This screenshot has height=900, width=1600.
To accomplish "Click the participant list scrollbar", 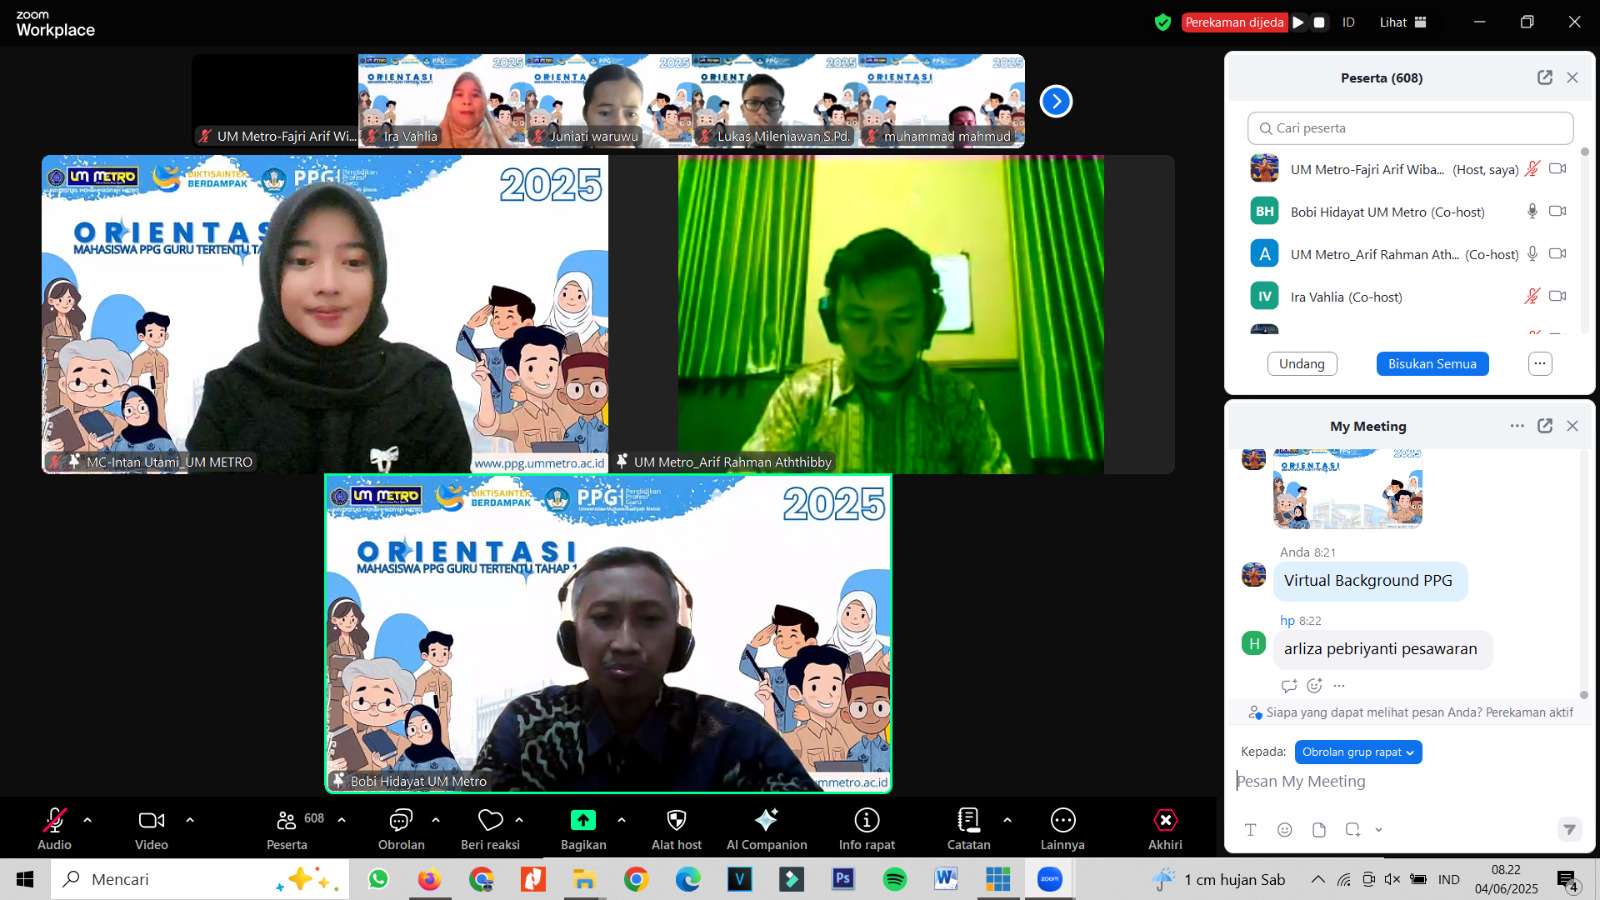I will coord(1584,240).
